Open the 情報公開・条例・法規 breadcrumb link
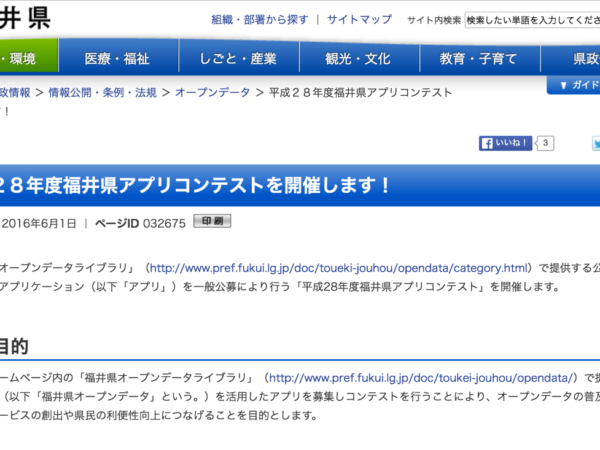The image size is (600, 450). pyautogui.click(x=103, y=93)
